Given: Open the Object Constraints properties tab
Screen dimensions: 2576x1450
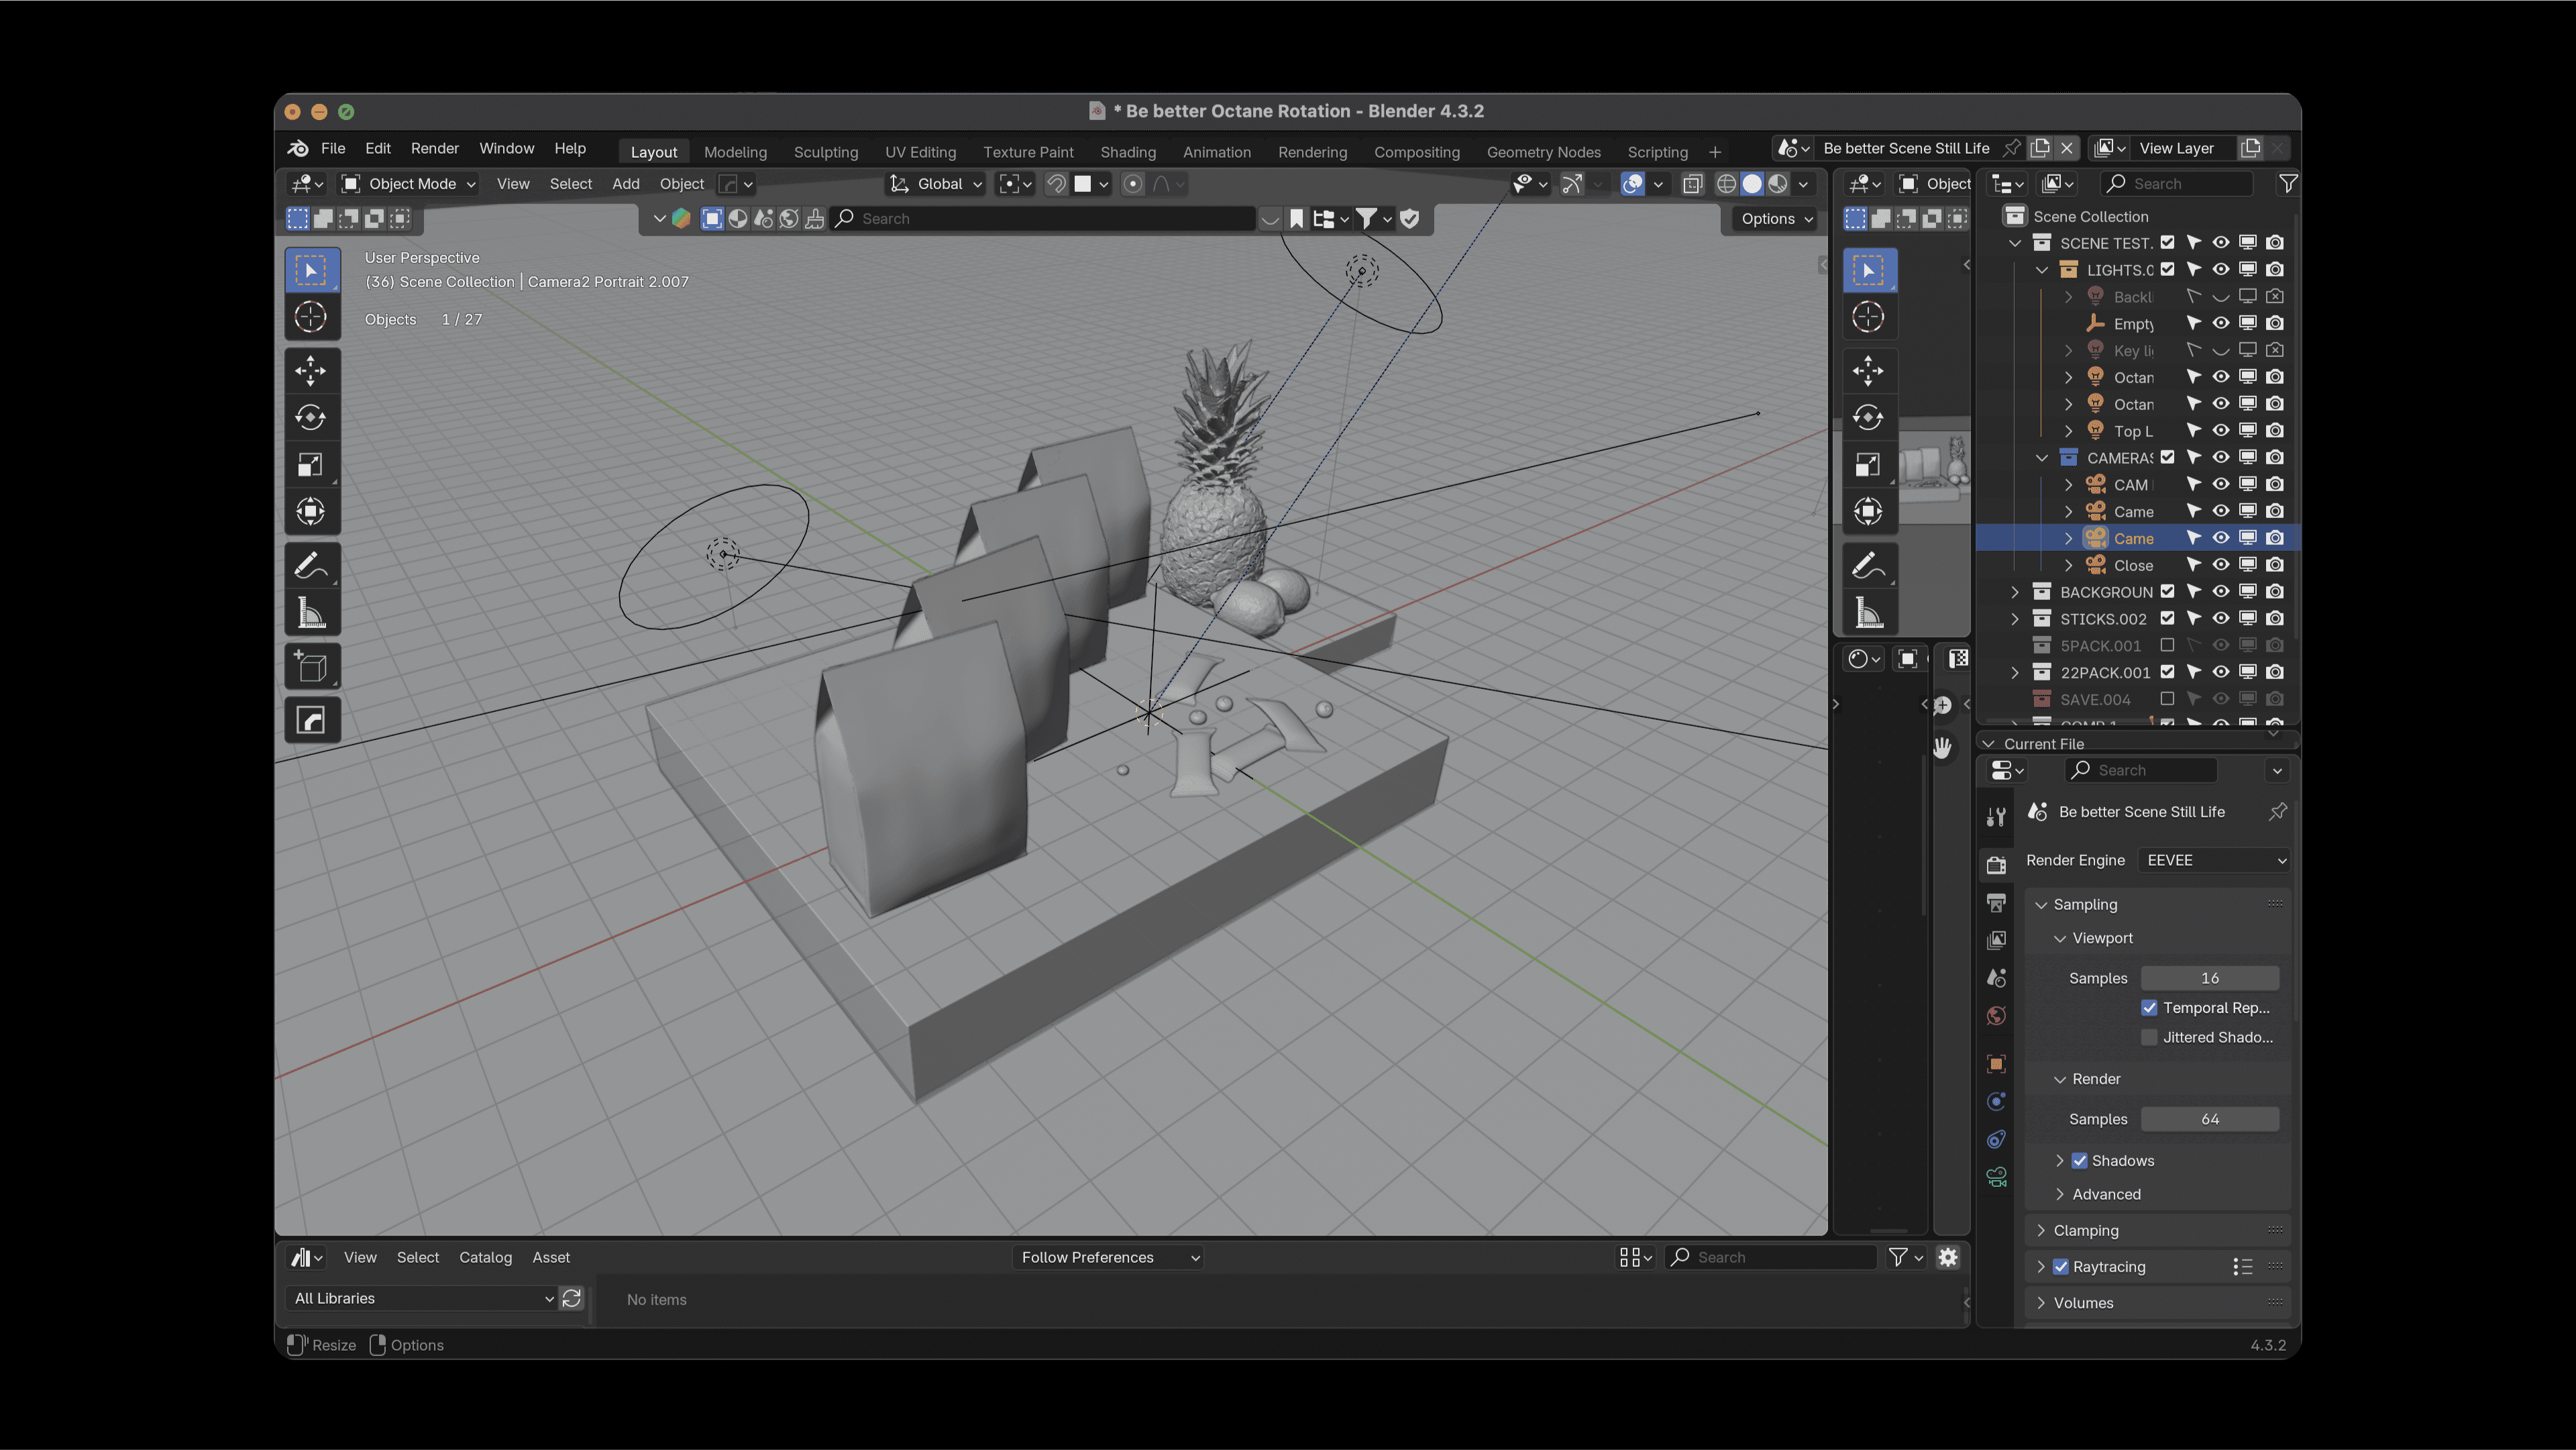Looking at the screenshot, I should coord(1996,1139).
